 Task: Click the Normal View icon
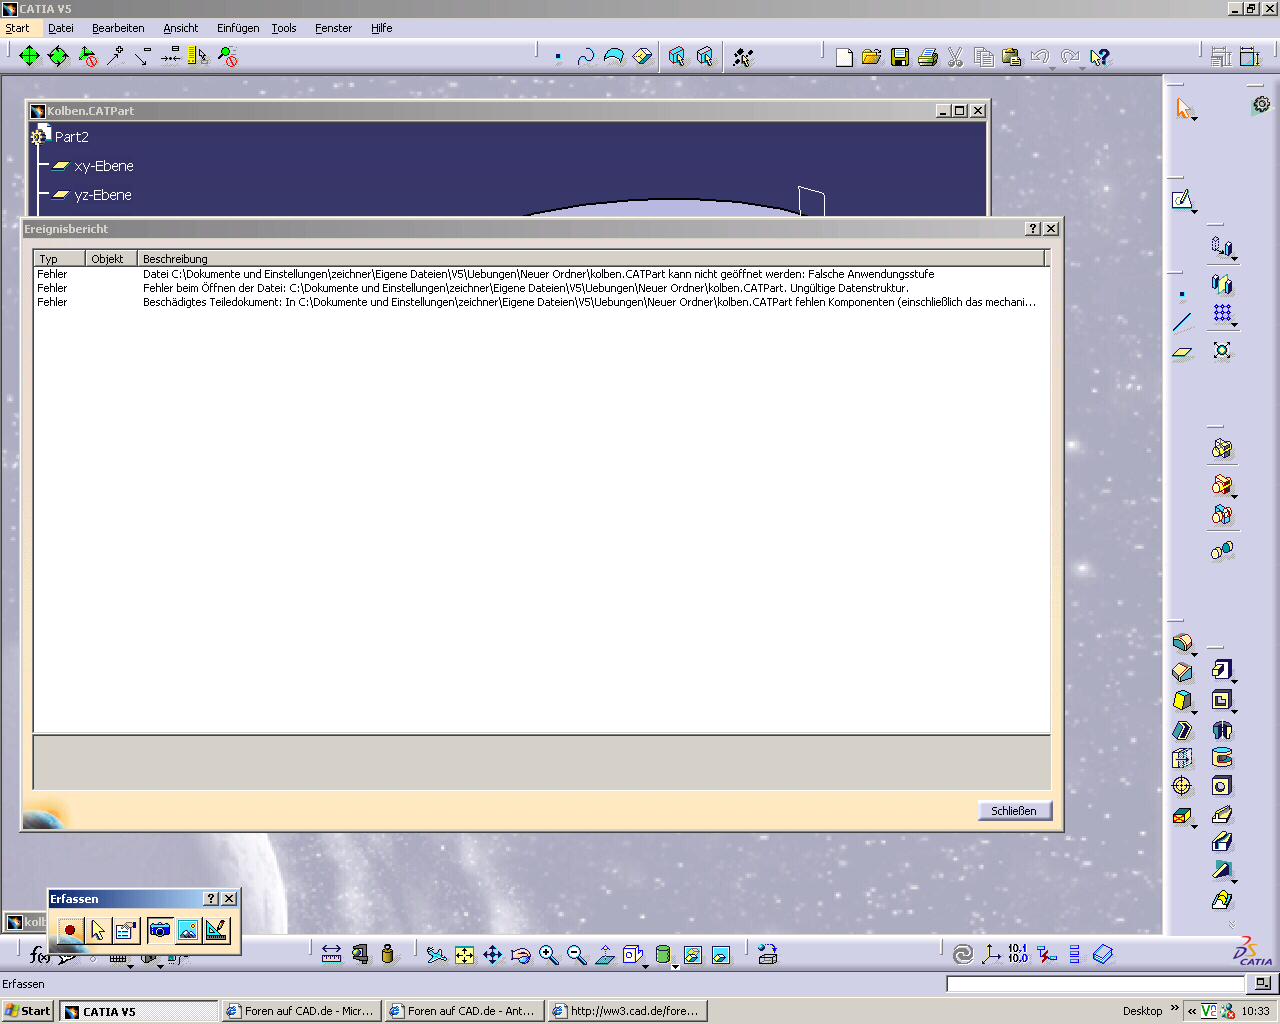tap(605, 955)
